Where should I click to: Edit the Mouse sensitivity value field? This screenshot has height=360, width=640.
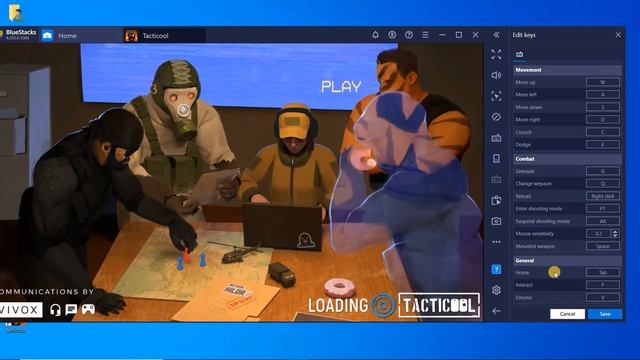coord(598,233)
